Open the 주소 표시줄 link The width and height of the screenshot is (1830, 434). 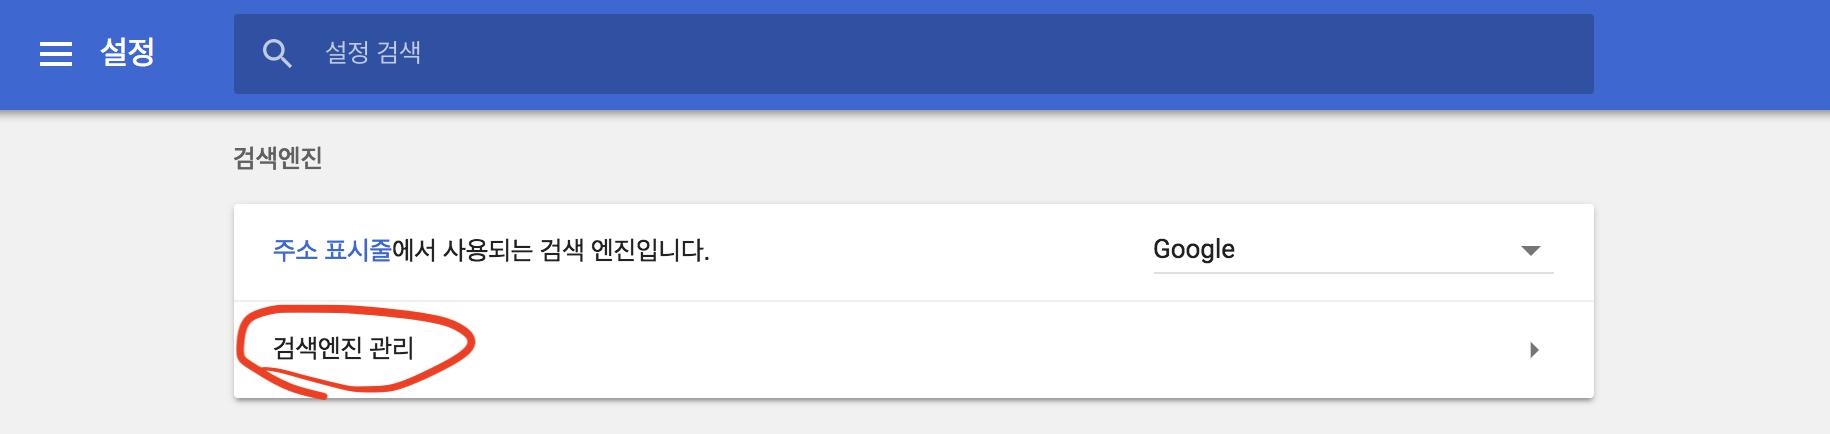coord(332,250)
